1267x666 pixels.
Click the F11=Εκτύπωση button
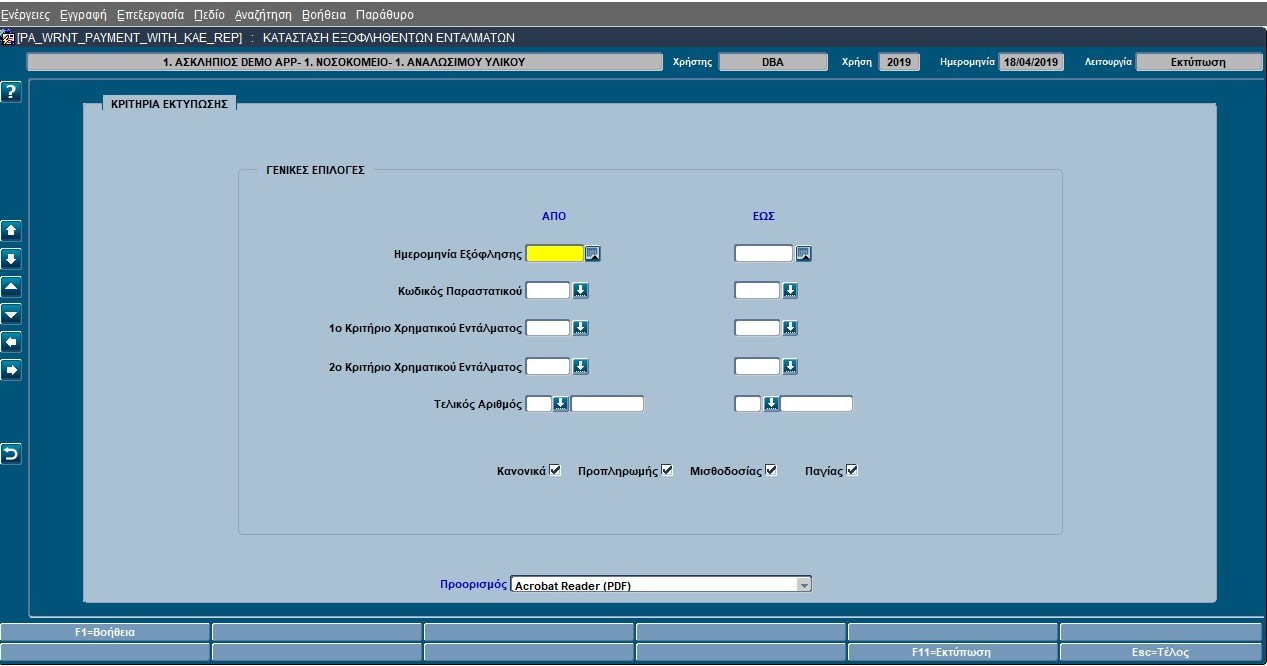[952, 652]
